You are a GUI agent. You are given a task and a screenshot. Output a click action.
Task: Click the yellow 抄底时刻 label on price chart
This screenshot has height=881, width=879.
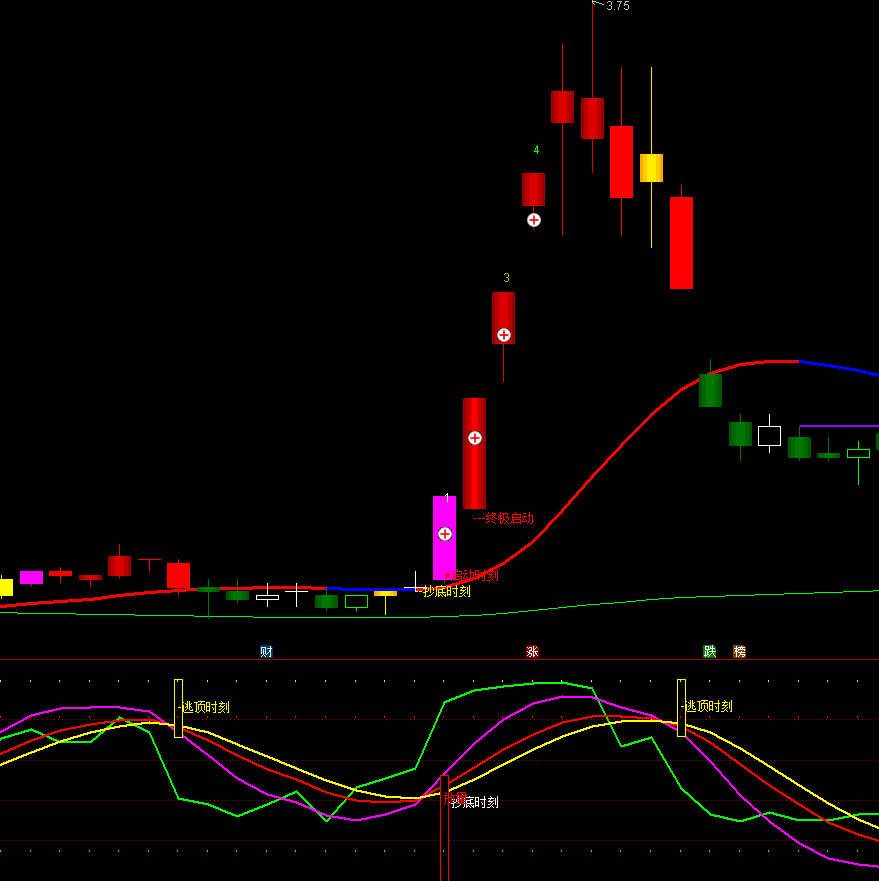click(x=447, y=591)
